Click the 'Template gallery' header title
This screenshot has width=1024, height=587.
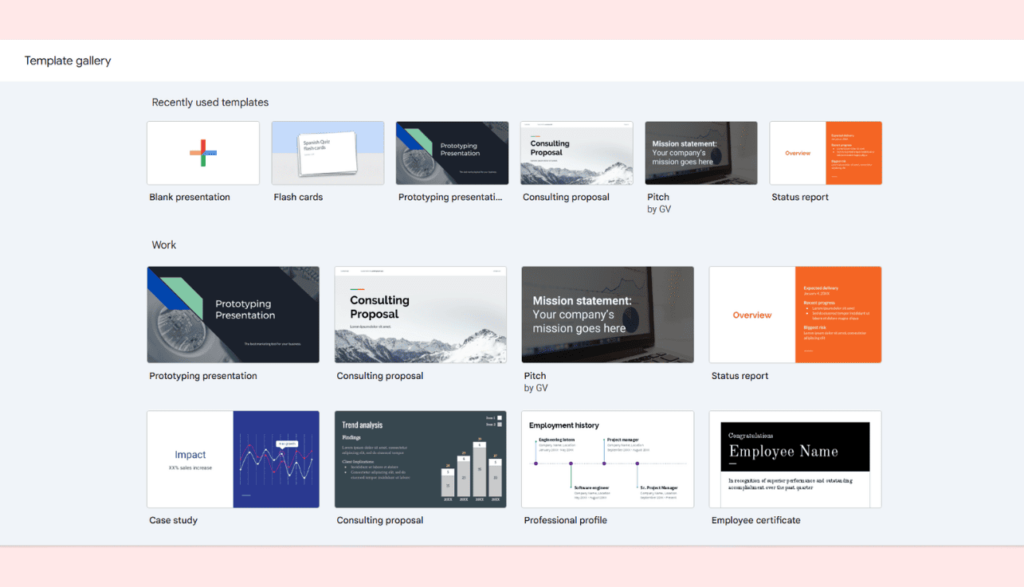[x=68, y=61]
